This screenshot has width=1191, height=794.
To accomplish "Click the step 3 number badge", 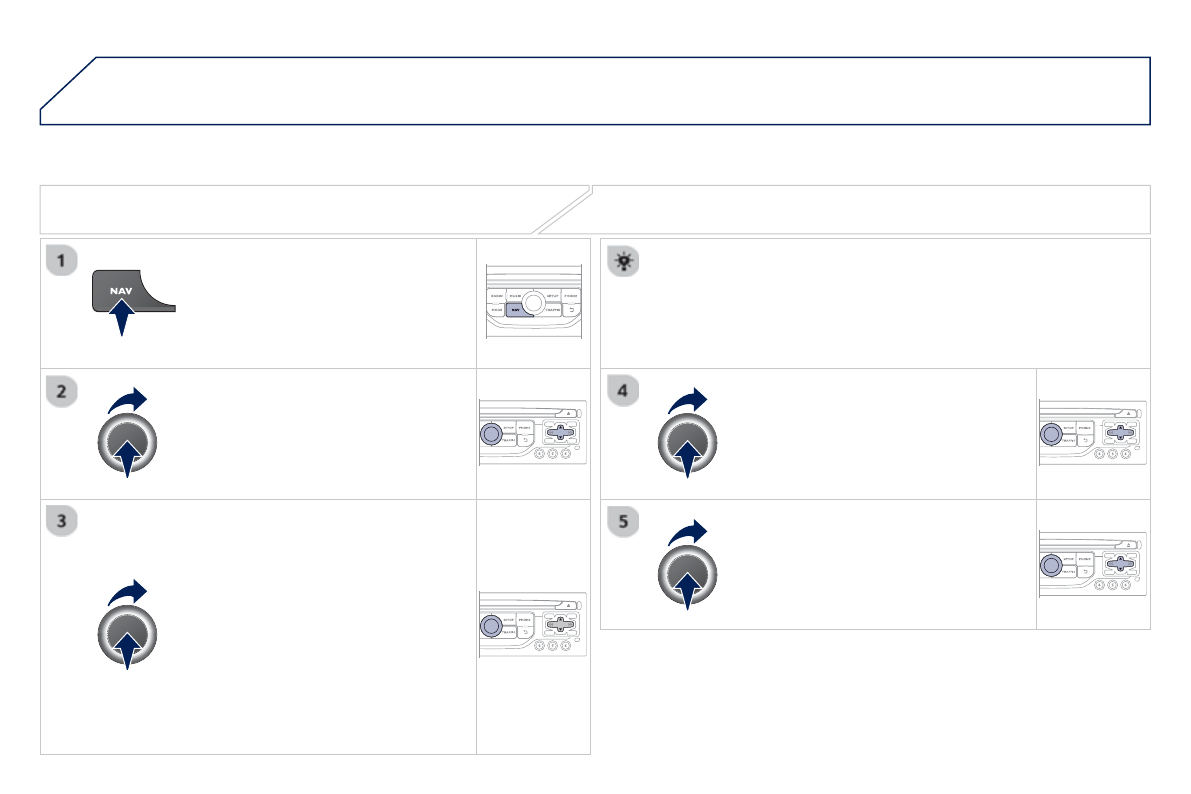I will (x=62, y=521).
